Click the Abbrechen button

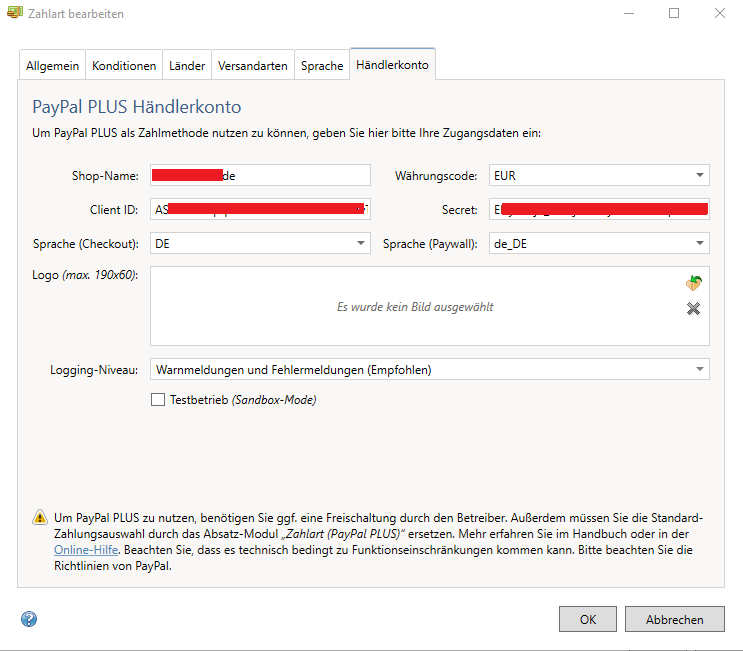coord(675,619)
